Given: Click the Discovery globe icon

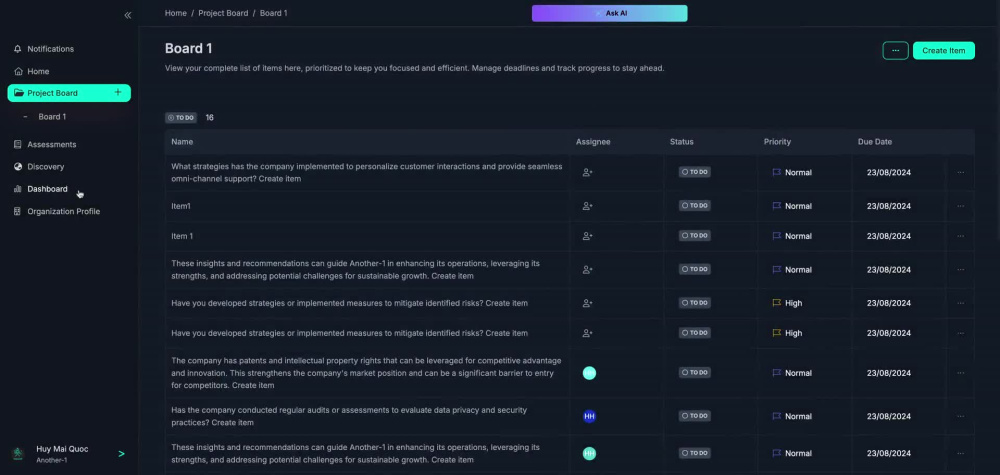Looking at the screenshot, I should (18, 167).
